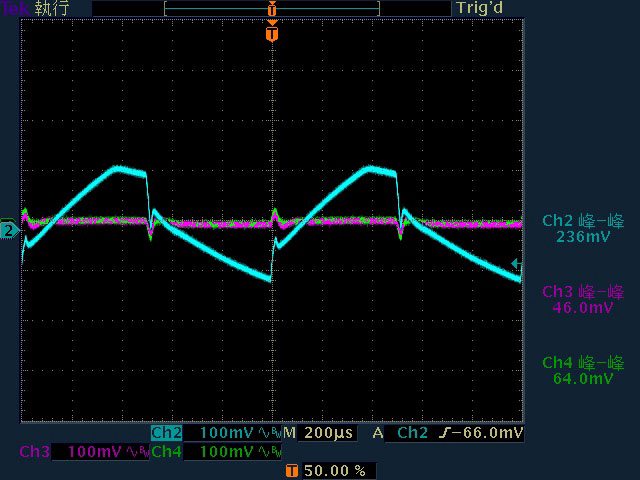640x480 pixels.
Task: Click the Ch3 AC coupling bandwidth icon
Action: coord(135,452)
